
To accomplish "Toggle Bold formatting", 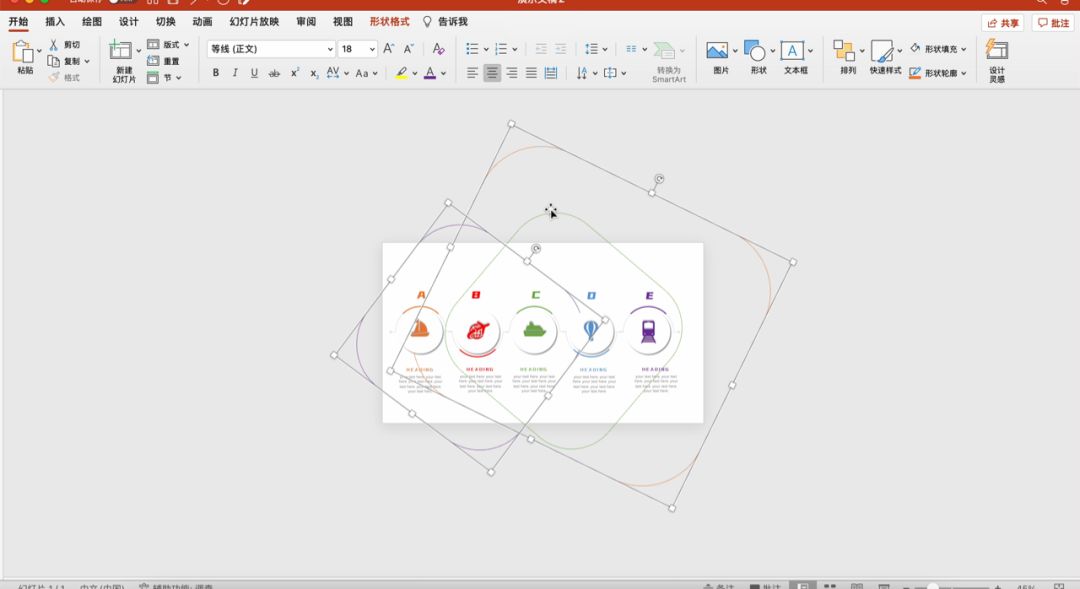I will point(216,72).
